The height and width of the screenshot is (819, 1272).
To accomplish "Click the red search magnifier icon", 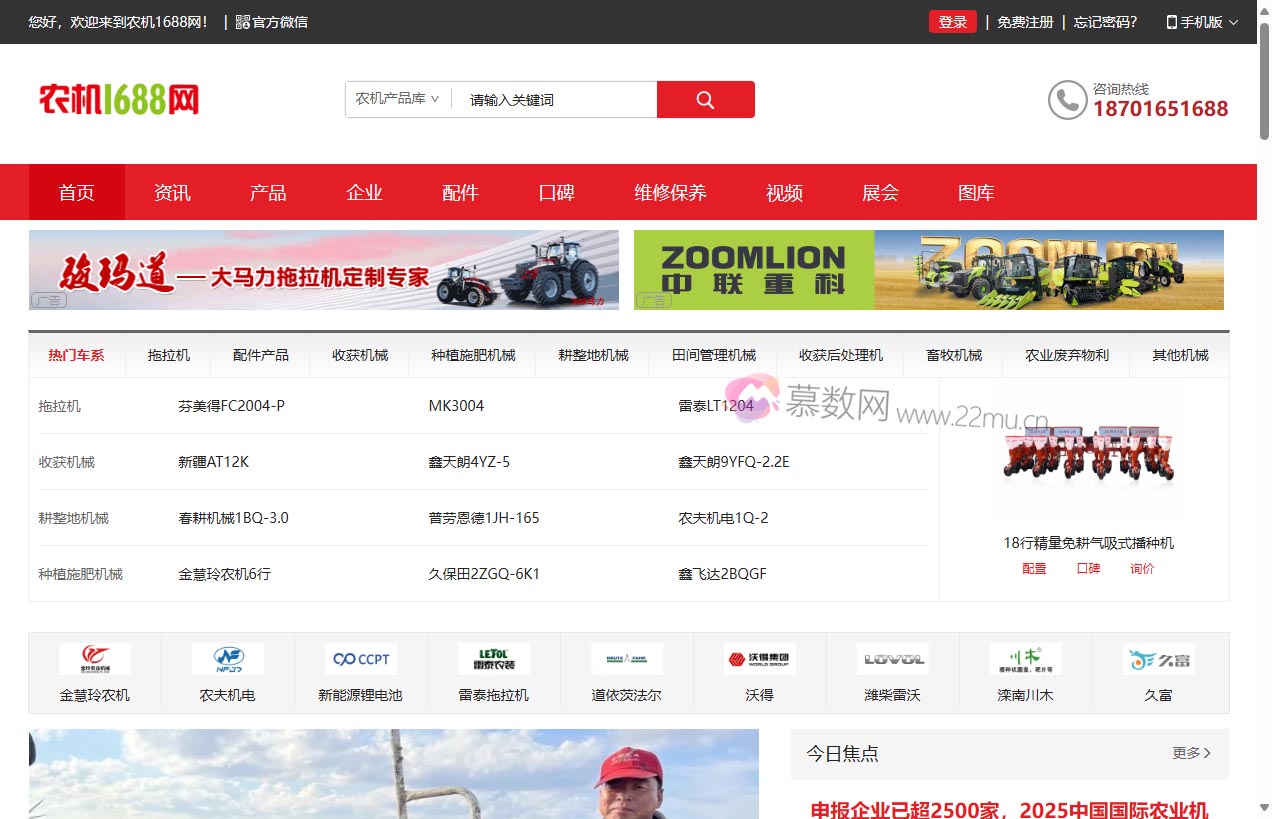I will [x=705, y=99].
